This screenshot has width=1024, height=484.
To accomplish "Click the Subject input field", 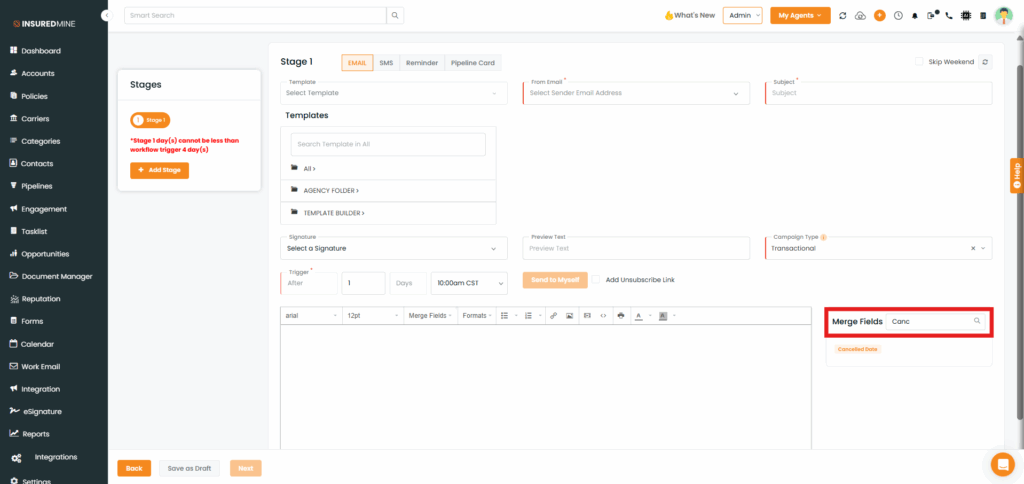I will (x=878, y=93).
